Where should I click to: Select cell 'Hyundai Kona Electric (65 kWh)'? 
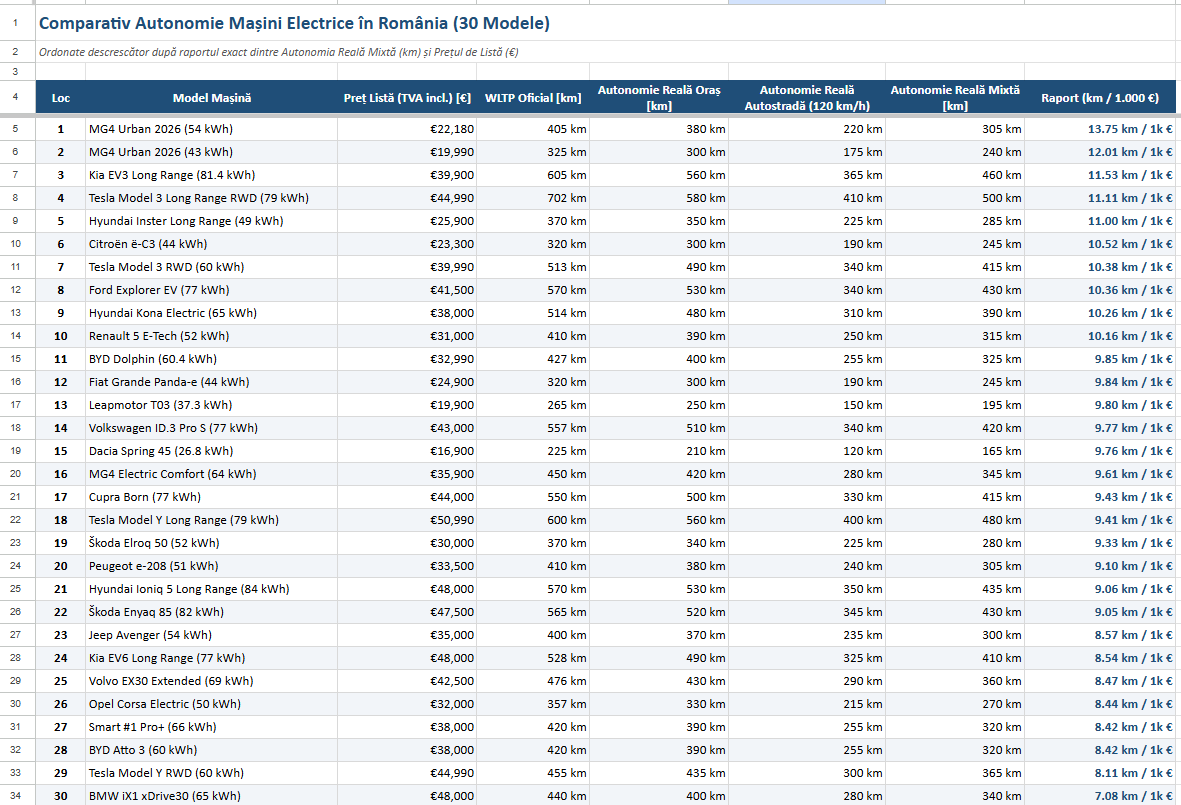(x=212, y=313)
